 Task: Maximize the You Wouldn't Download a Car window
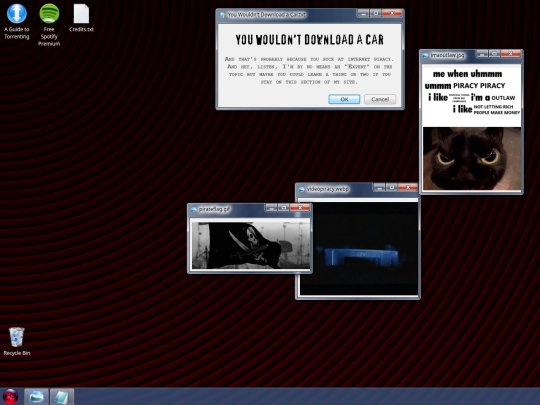(x=376, y=13)
